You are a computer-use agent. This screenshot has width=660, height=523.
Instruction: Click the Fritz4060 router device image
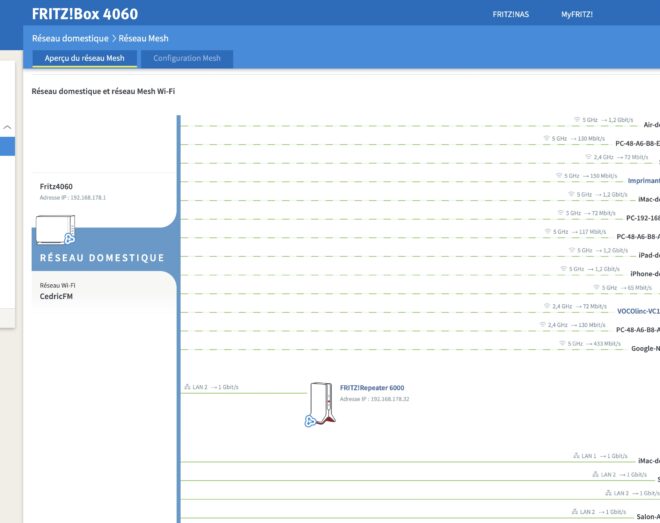[x=55, y=229]
